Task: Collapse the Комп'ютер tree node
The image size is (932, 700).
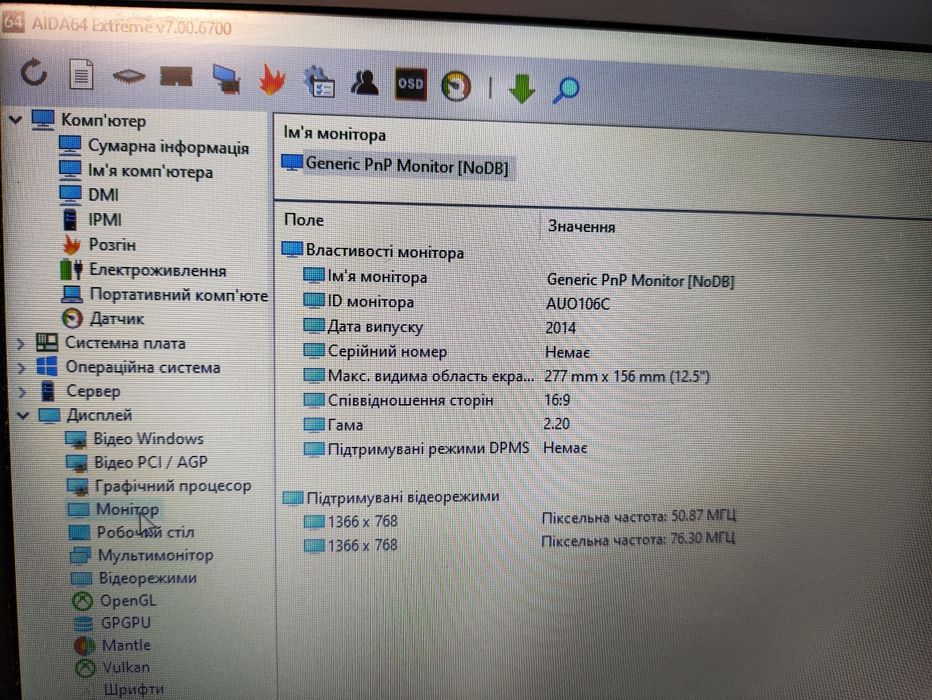Action: point(15,119)
